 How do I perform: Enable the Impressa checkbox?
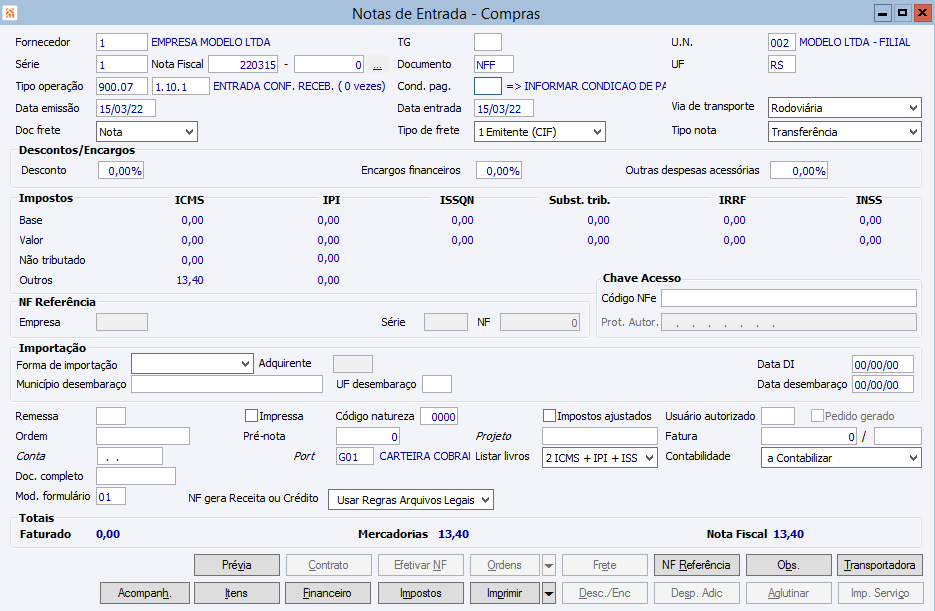(252, 415)
